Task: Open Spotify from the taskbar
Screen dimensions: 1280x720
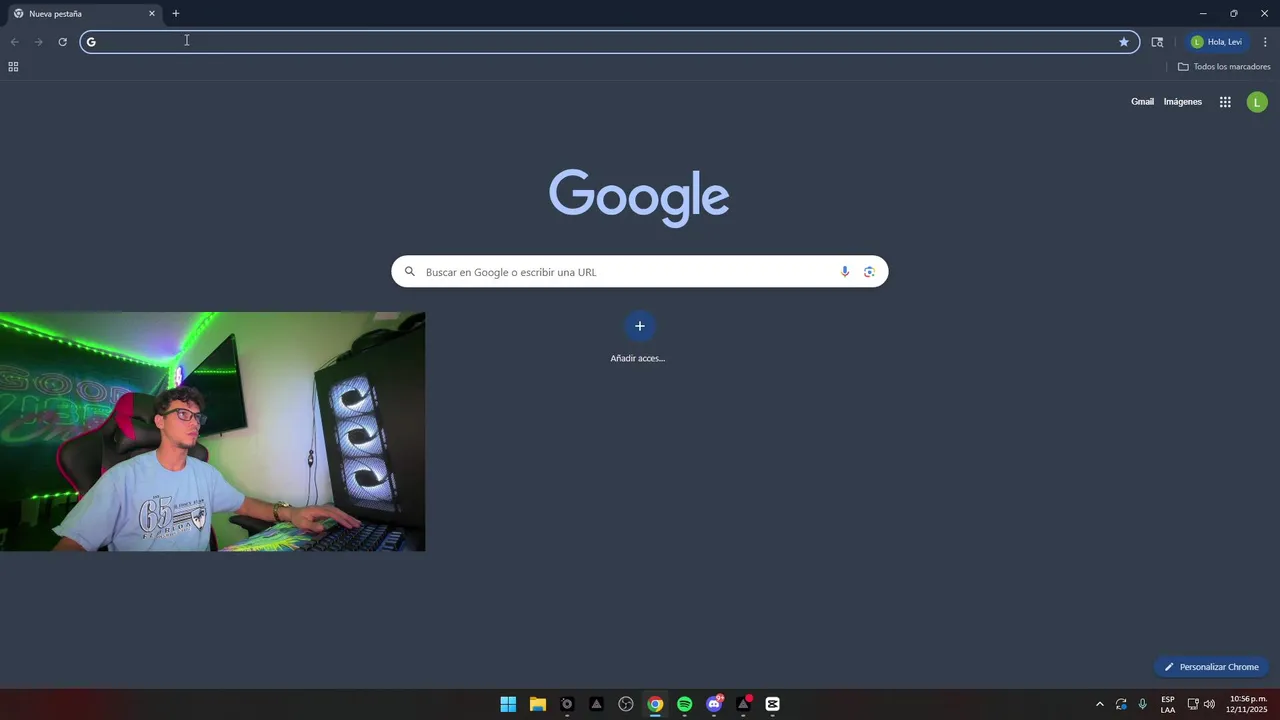Action: click(x=684, y=704)
